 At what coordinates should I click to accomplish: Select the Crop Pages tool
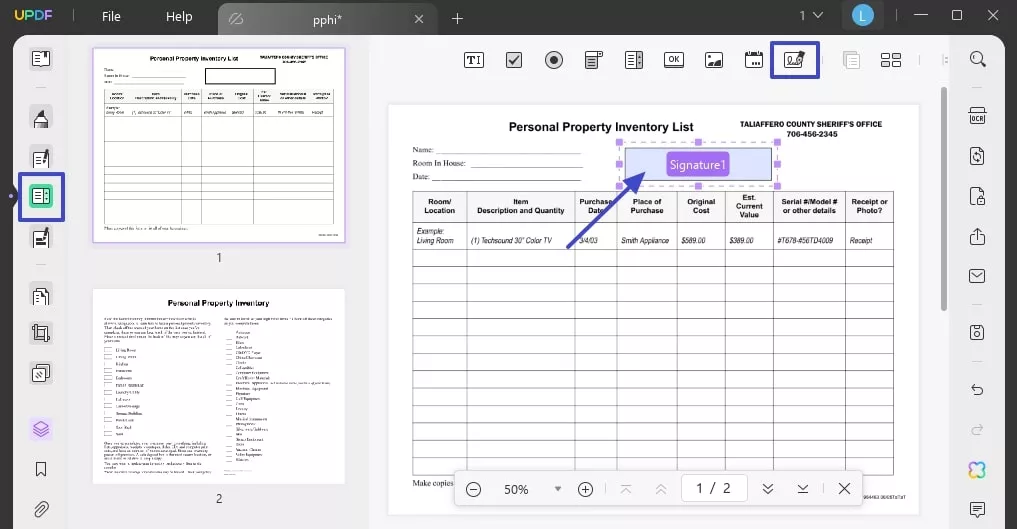coord(41,334)
